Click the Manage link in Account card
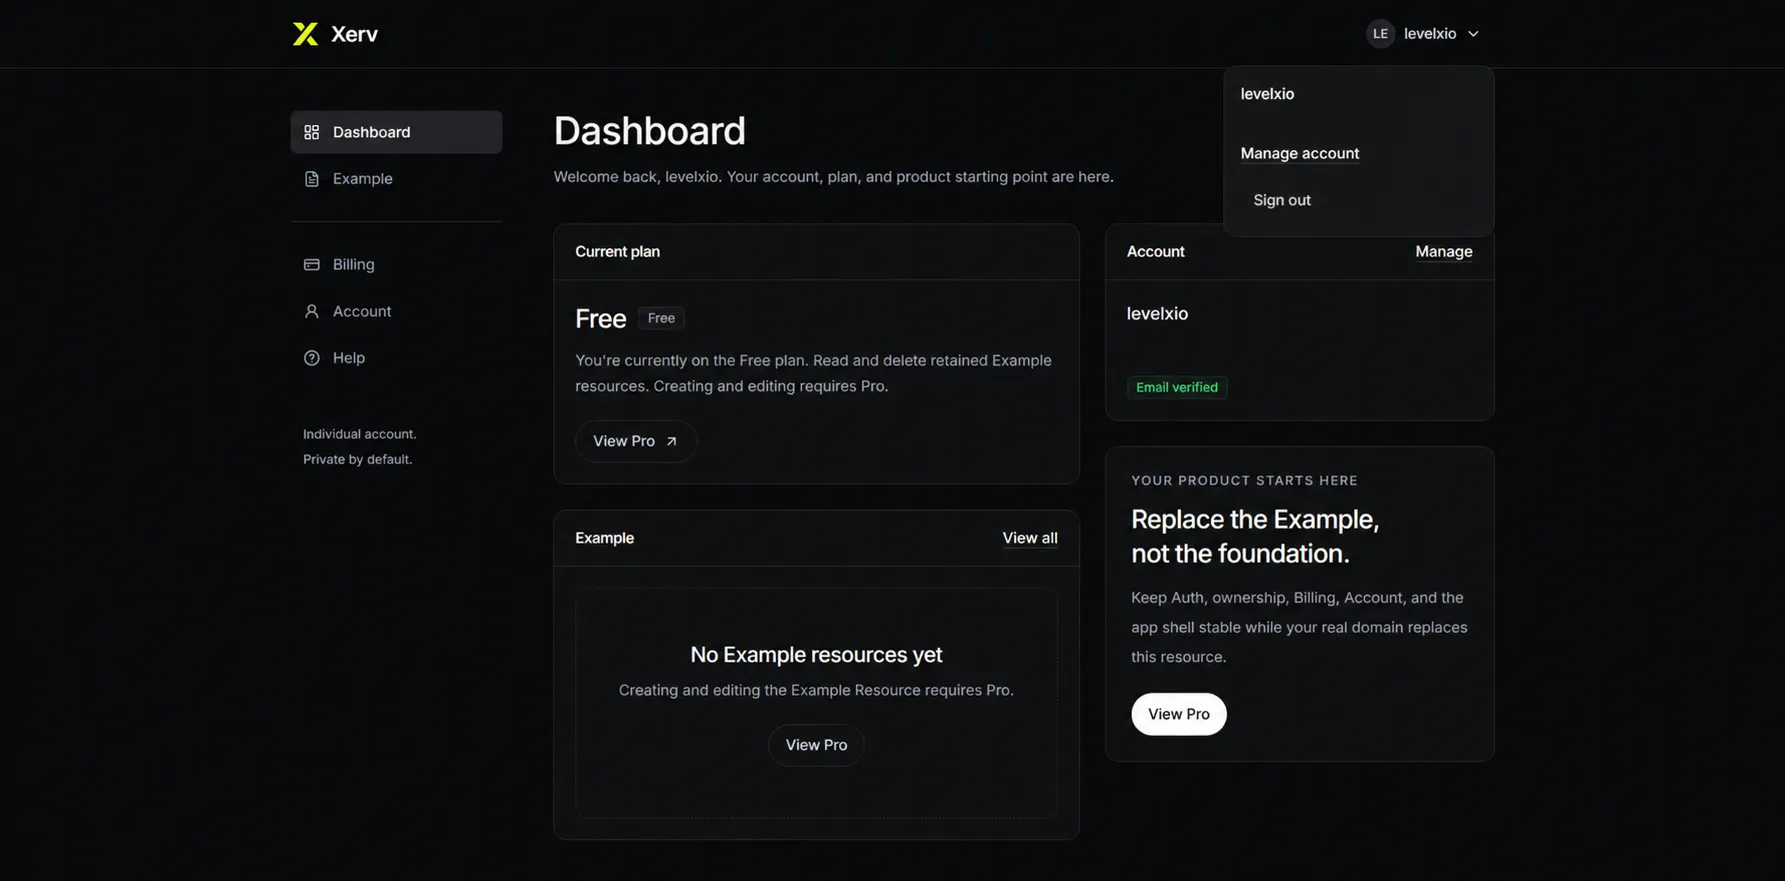Image resolution: width=1785 pixels, height=881 pixels. 1444,252
